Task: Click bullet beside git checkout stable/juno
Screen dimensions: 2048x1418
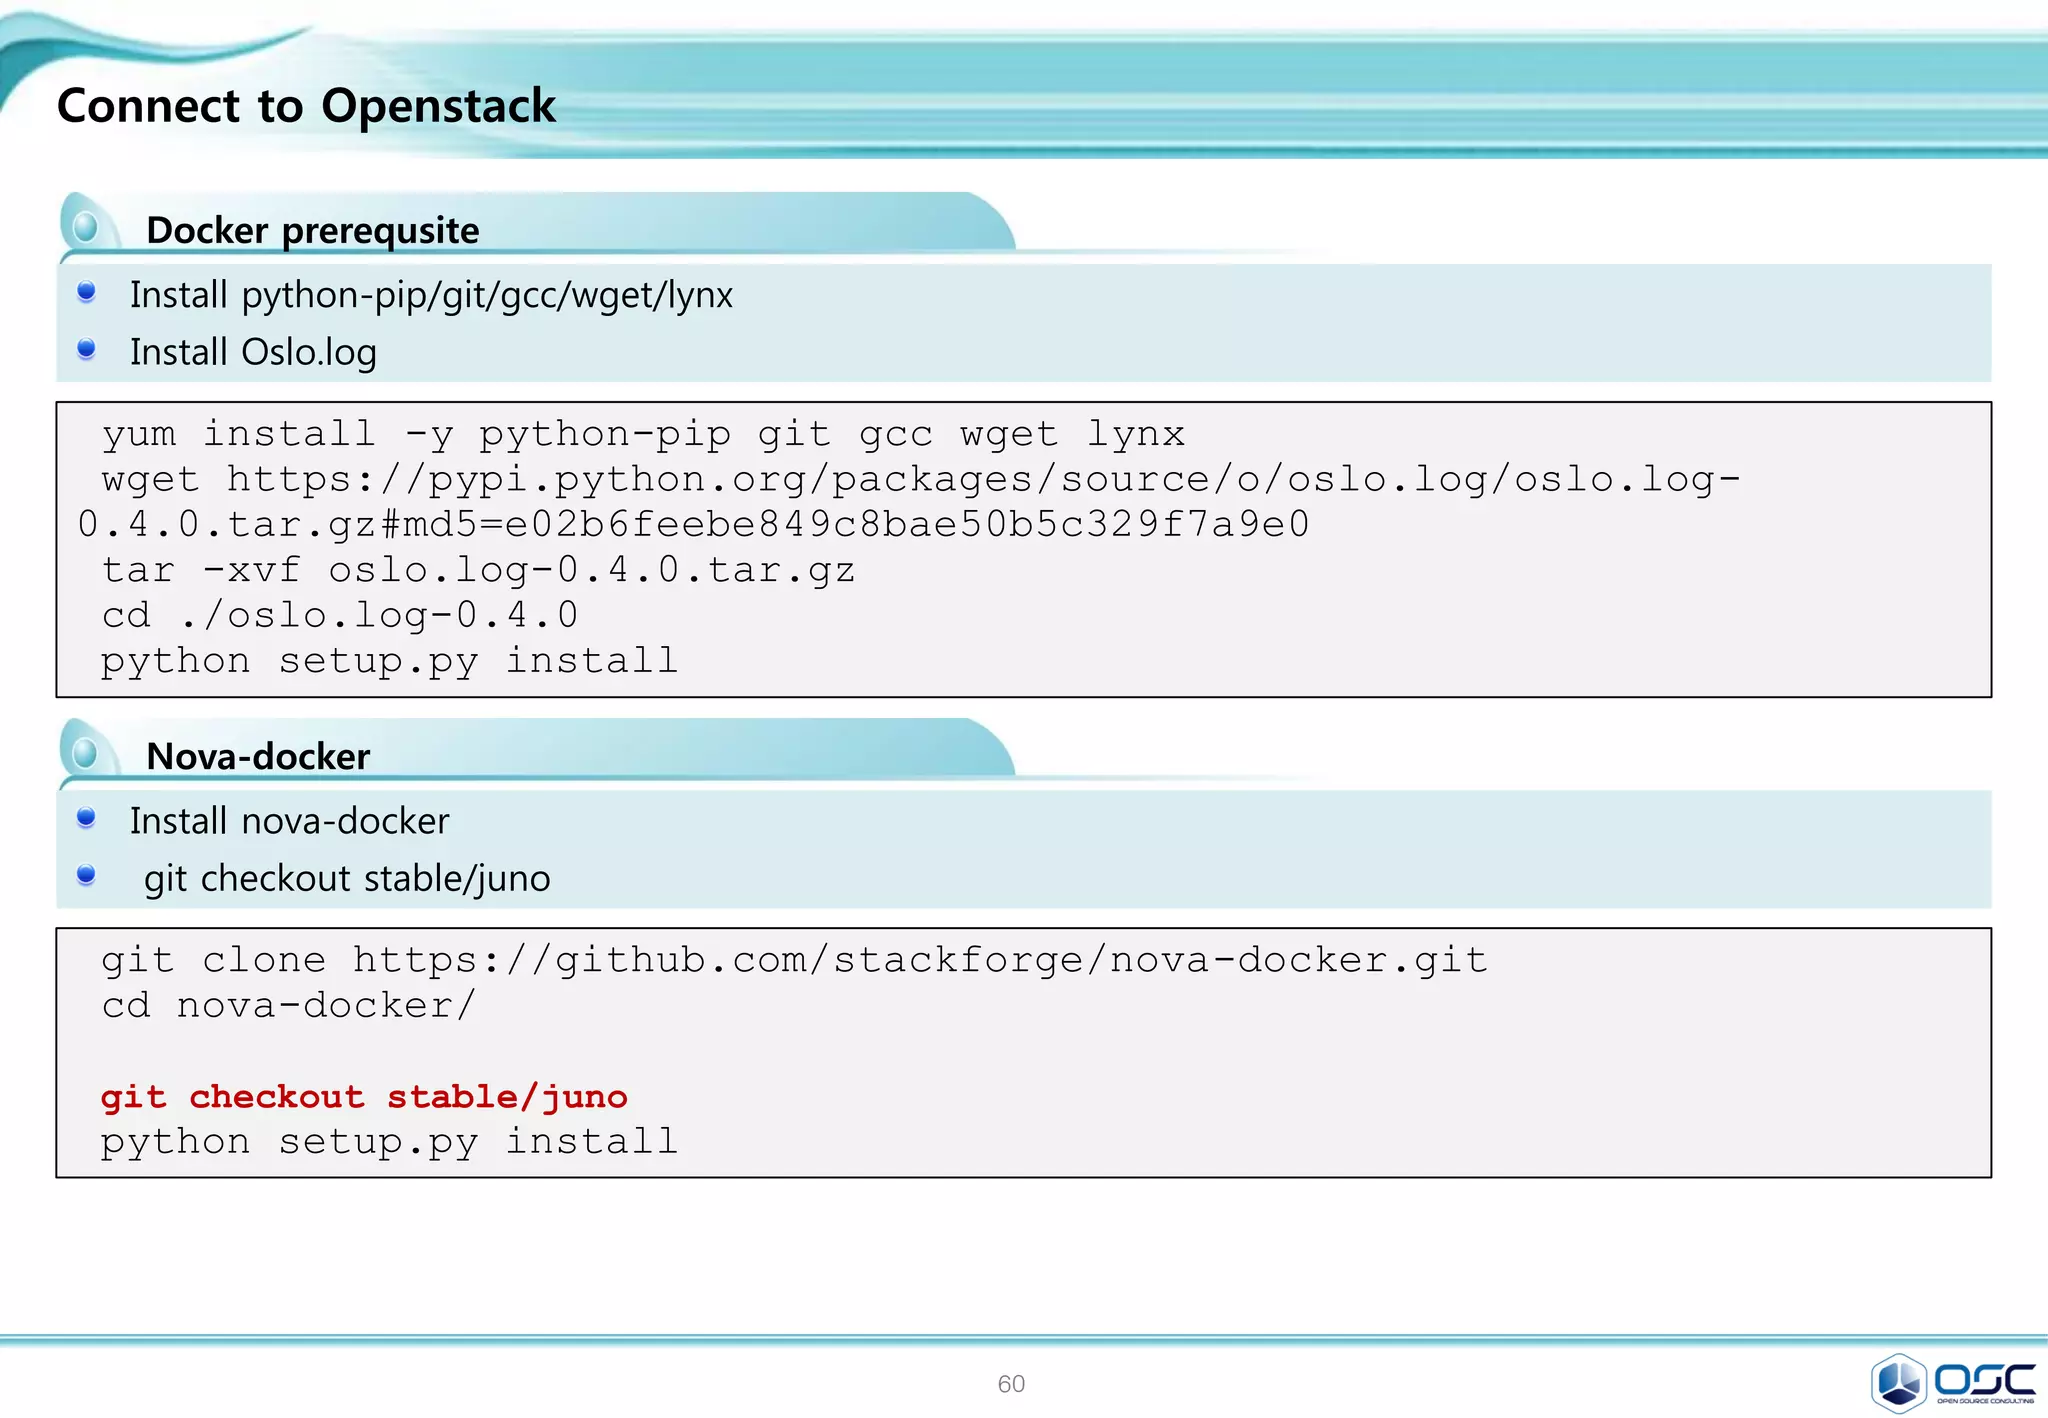Action: (x=87, y=875)
